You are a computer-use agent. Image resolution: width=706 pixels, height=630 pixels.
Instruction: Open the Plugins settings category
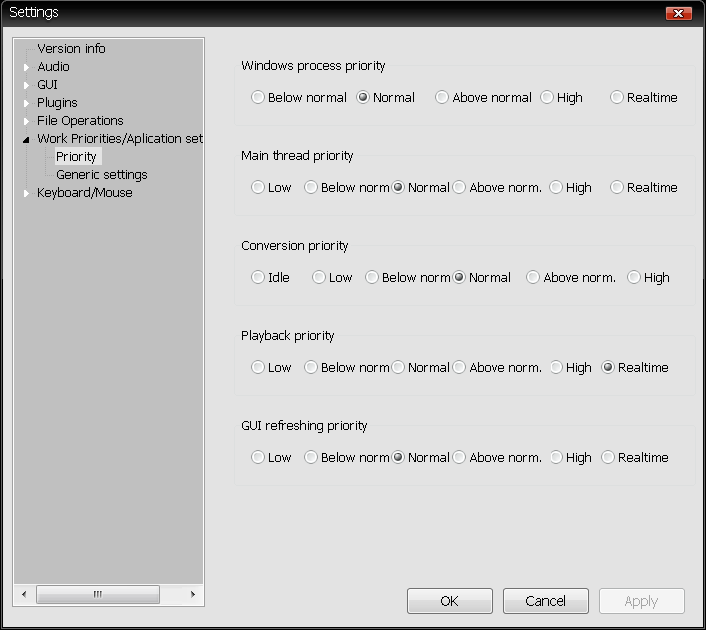pos(57,103)
